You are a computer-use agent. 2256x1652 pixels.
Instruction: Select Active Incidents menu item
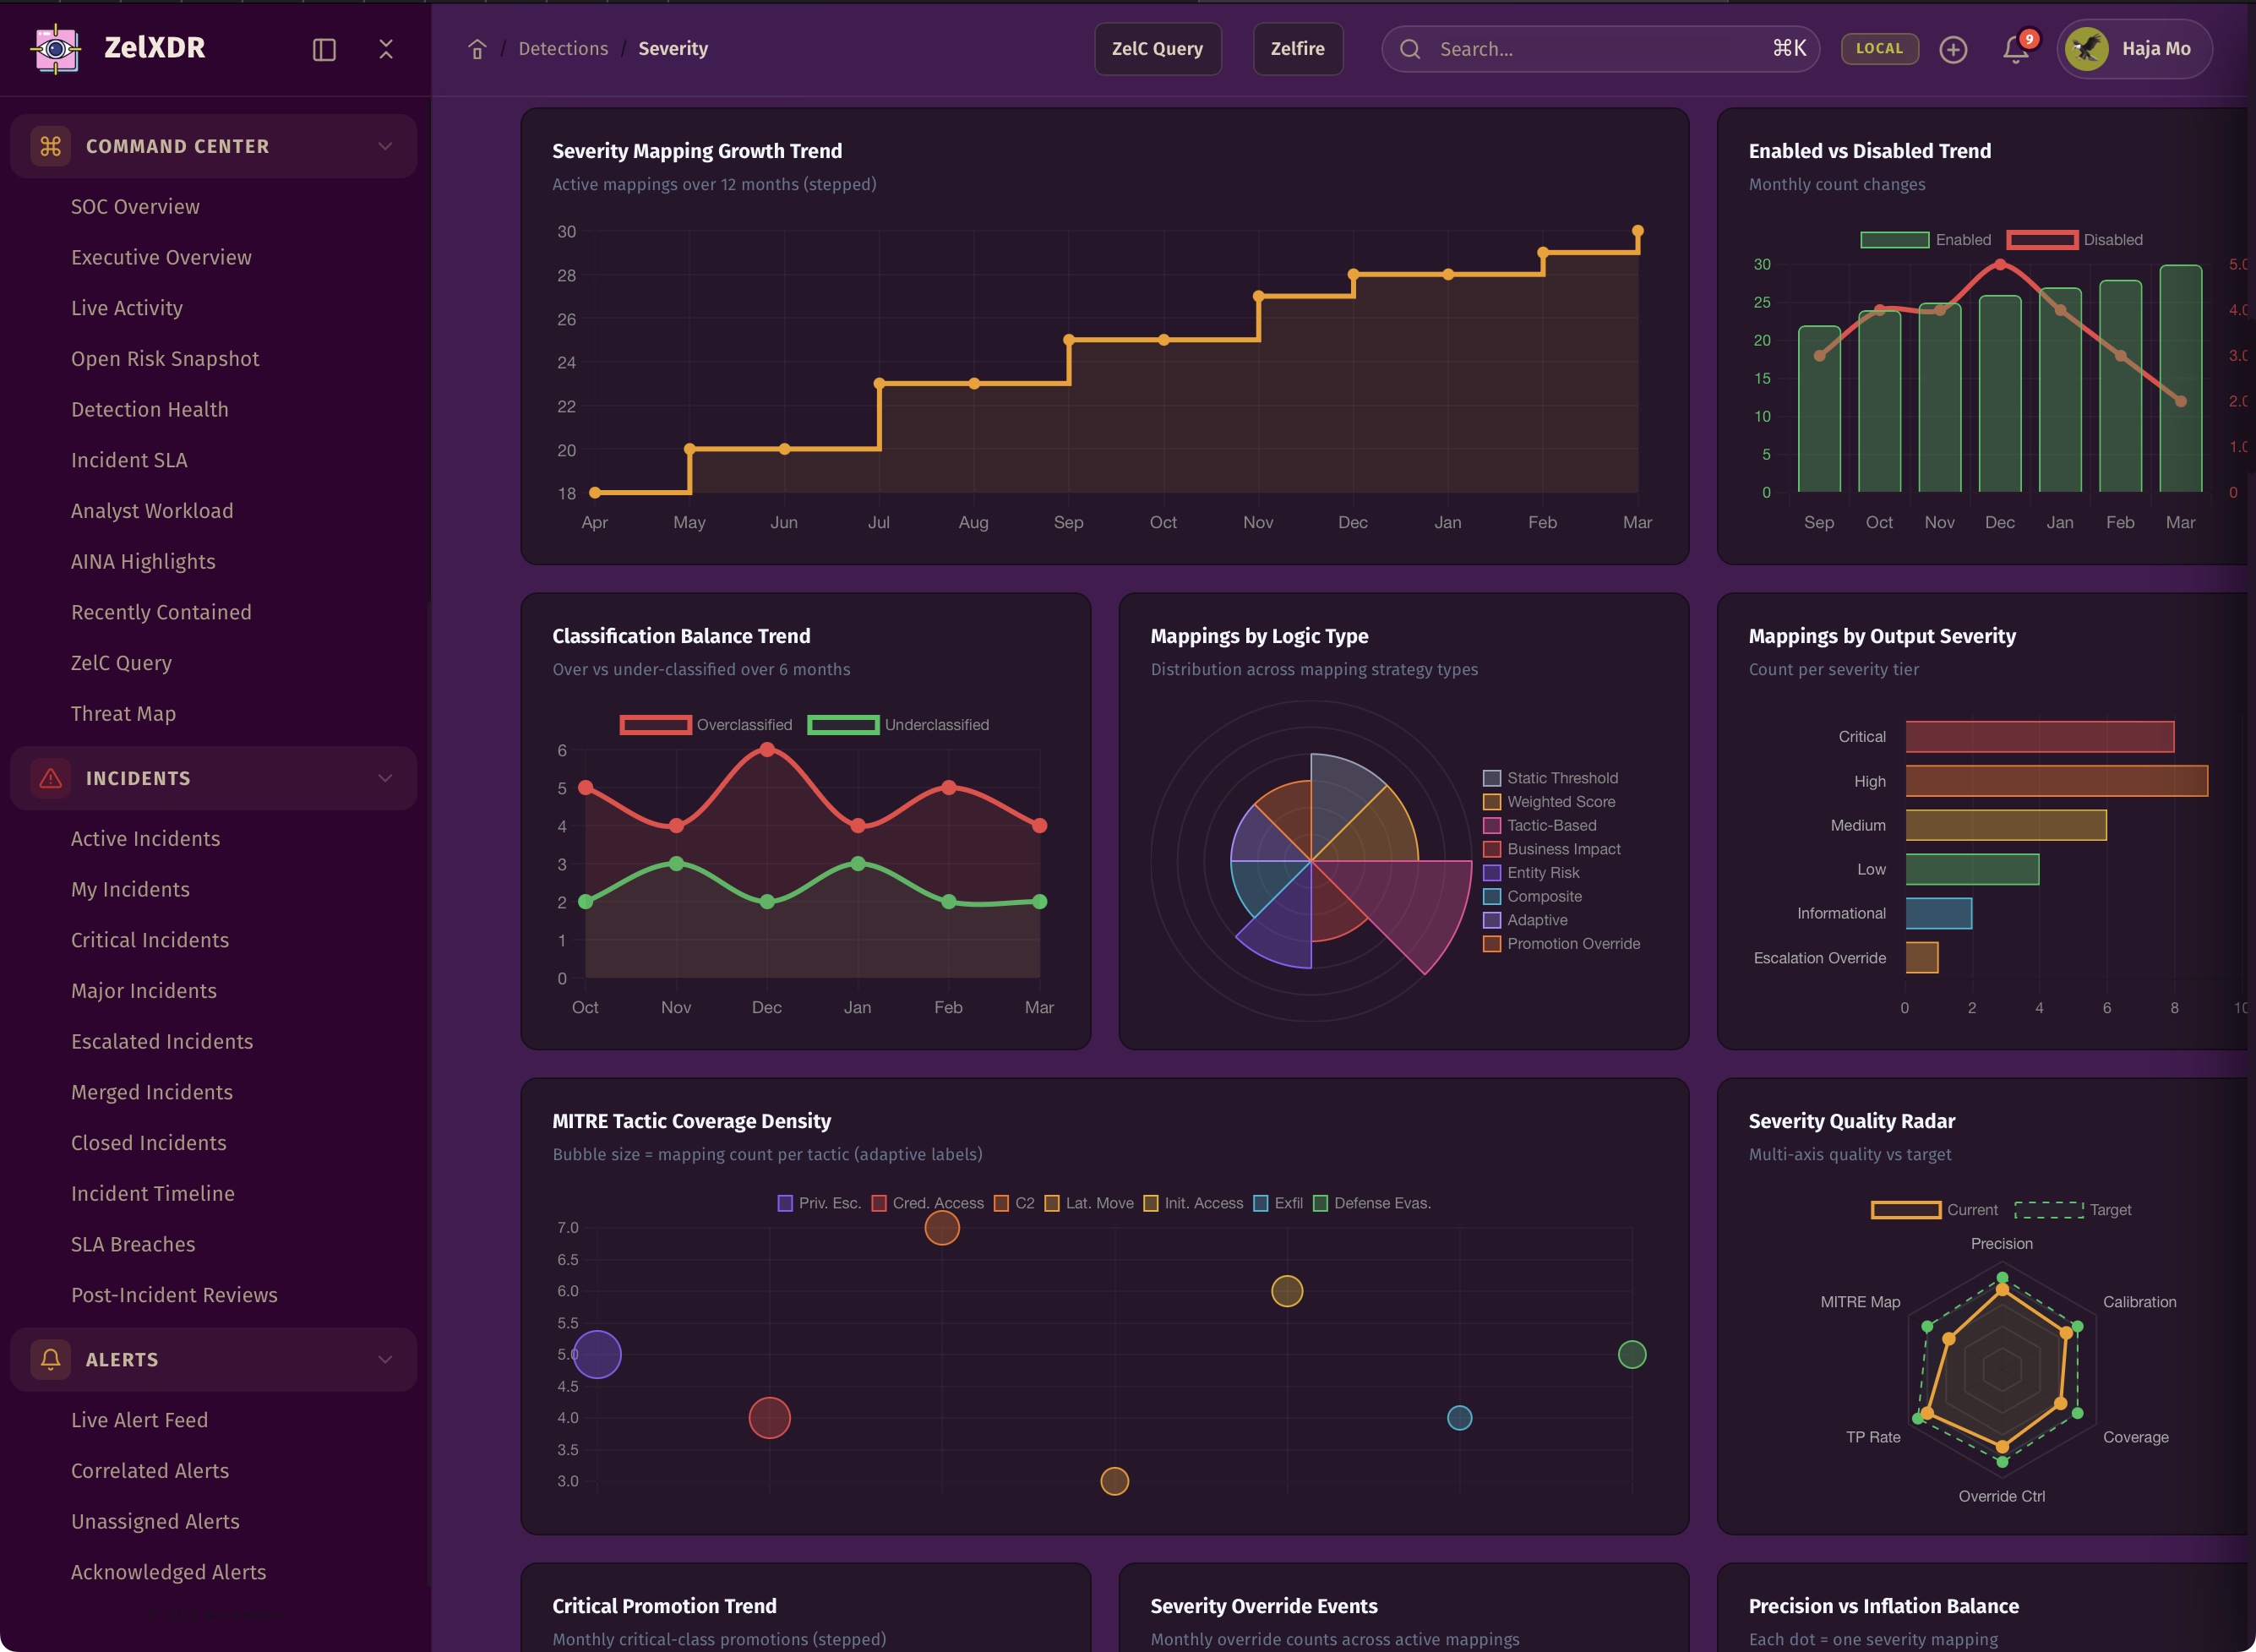point(146,838)
